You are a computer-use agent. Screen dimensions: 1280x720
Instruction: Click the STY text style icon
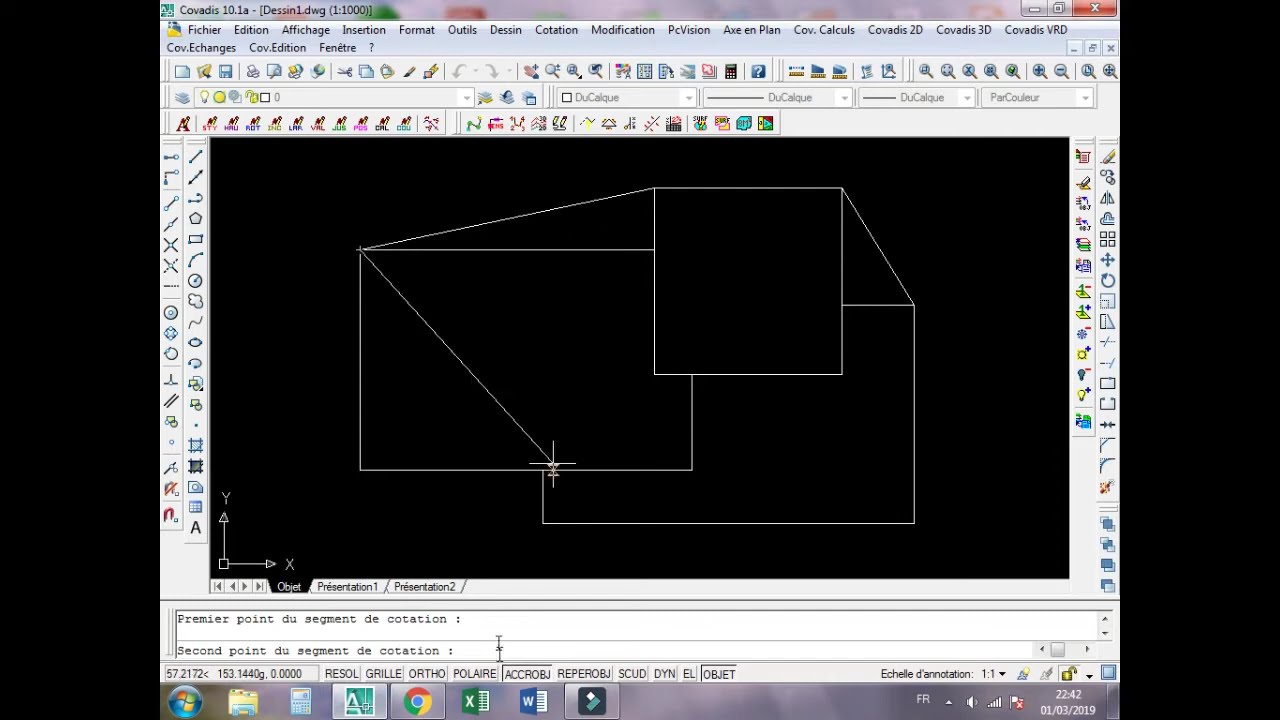210,124
